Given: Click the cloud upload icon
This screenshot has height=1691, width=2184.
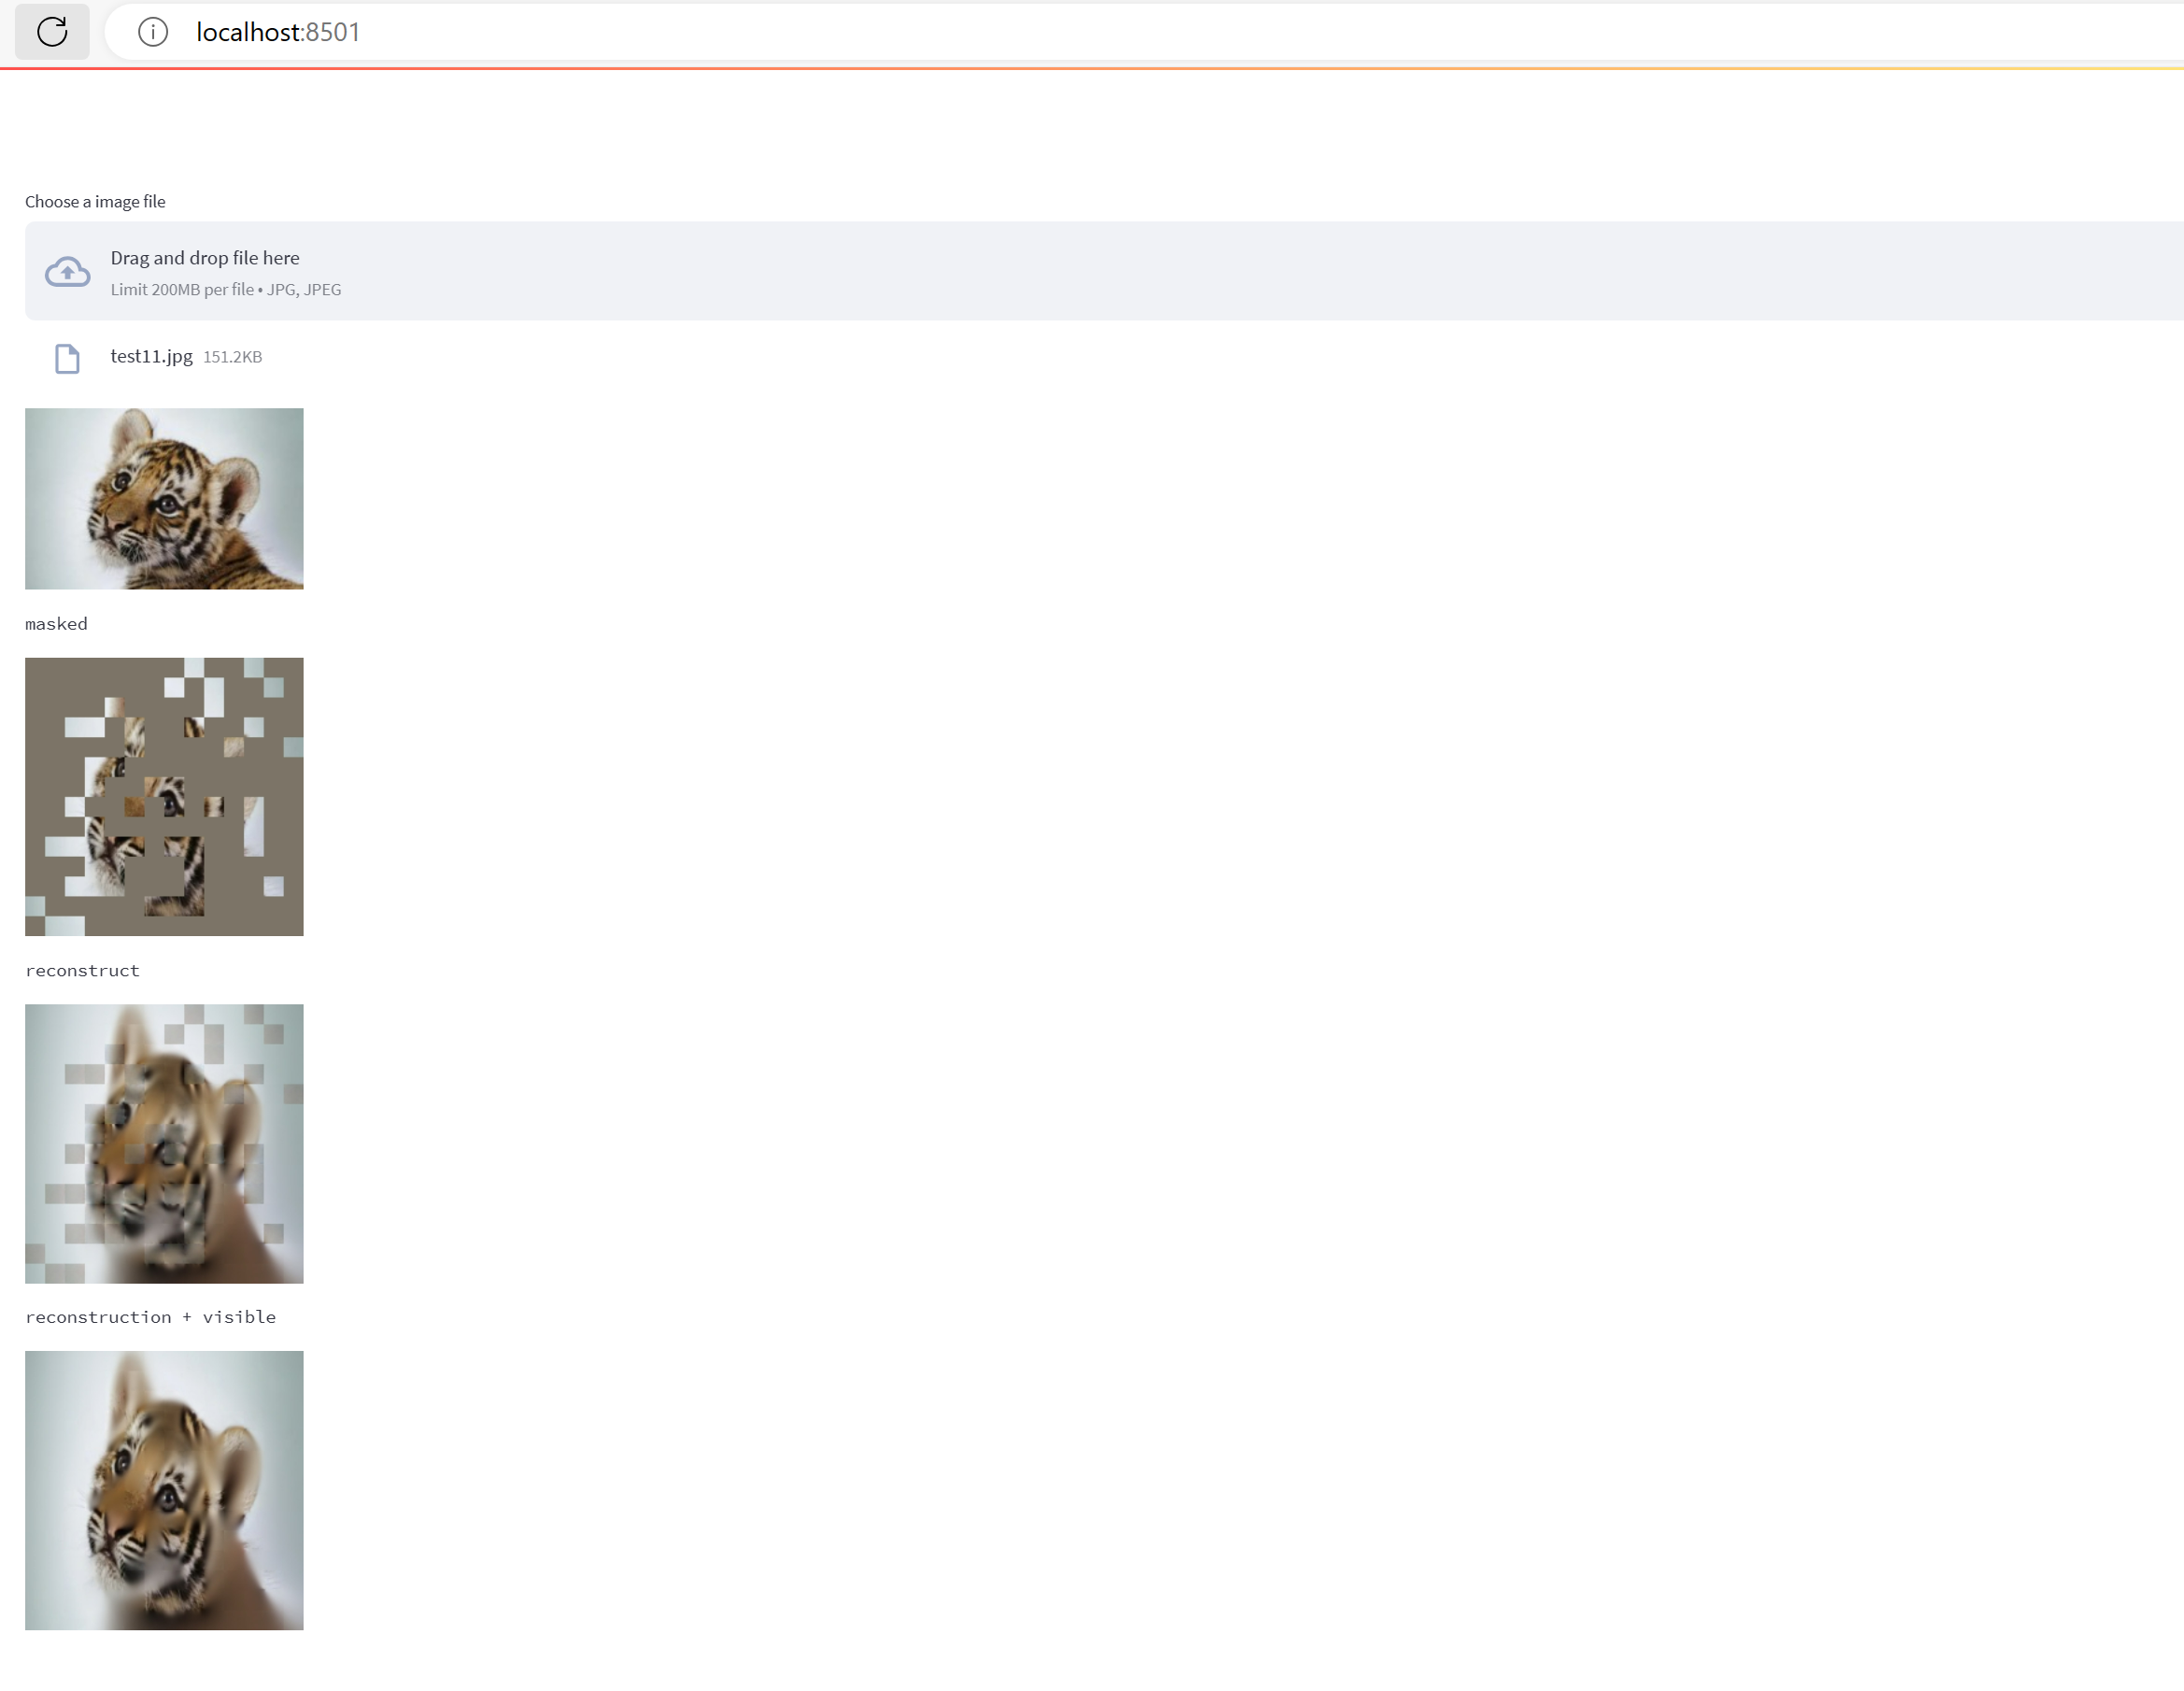Looking at the screenshot, I should (68, 272).
